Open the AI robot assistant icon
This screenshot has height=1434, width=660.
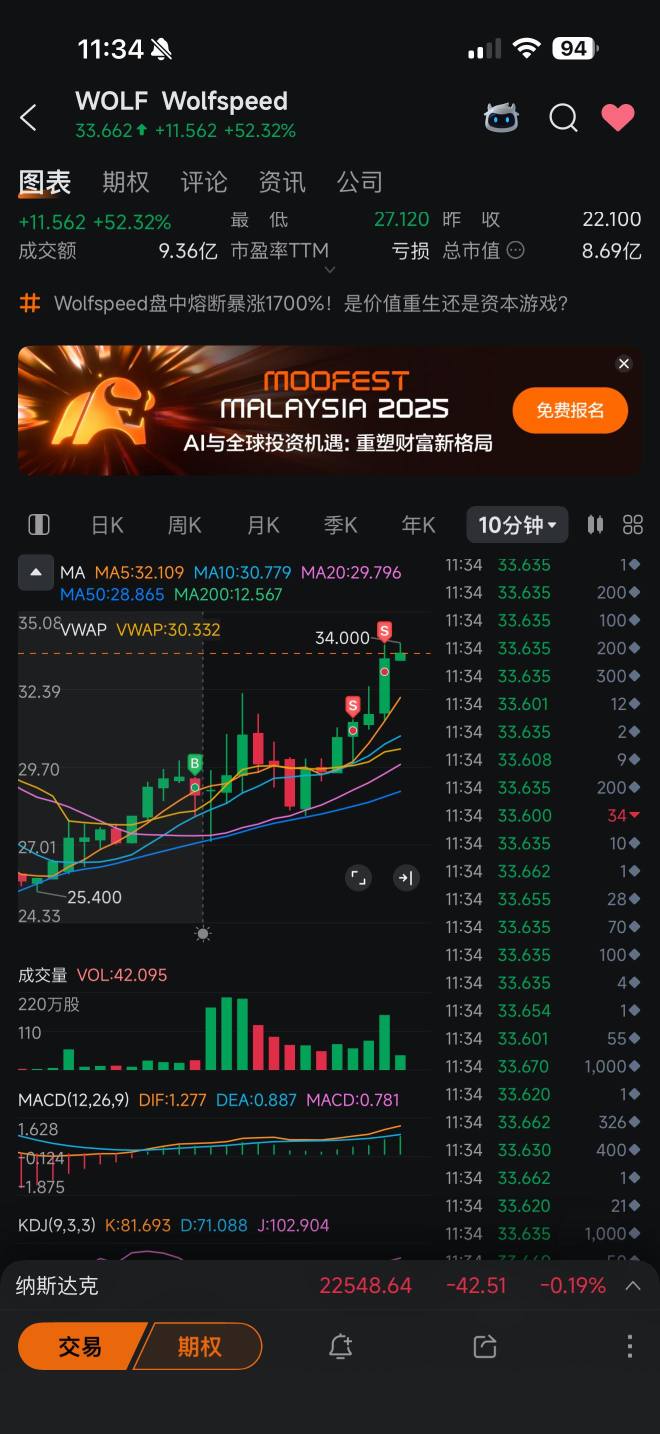(x=501, y=118)
